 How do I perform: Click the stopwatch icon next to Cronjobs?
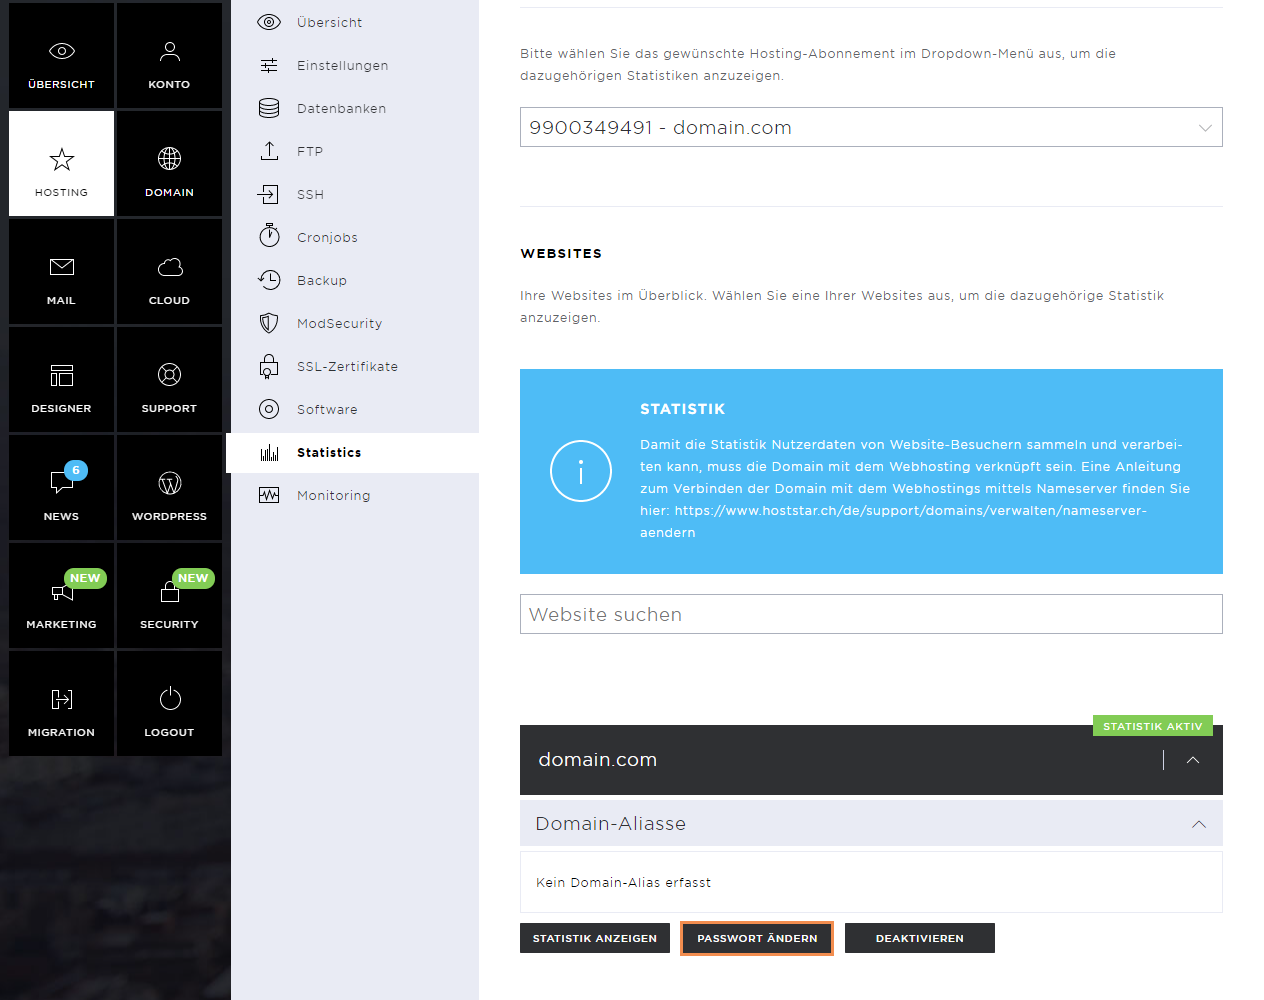click(269, 236)
